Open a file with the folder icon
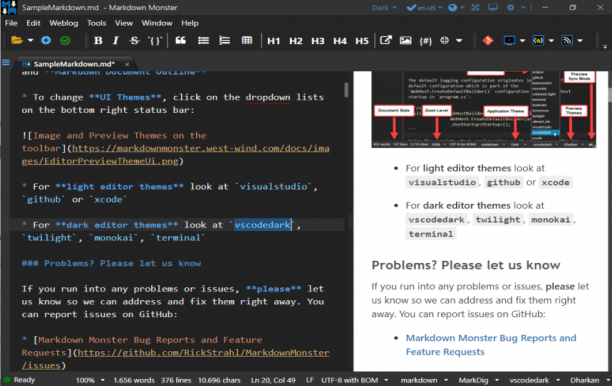The image size is (612, 386). click(17, 40)
